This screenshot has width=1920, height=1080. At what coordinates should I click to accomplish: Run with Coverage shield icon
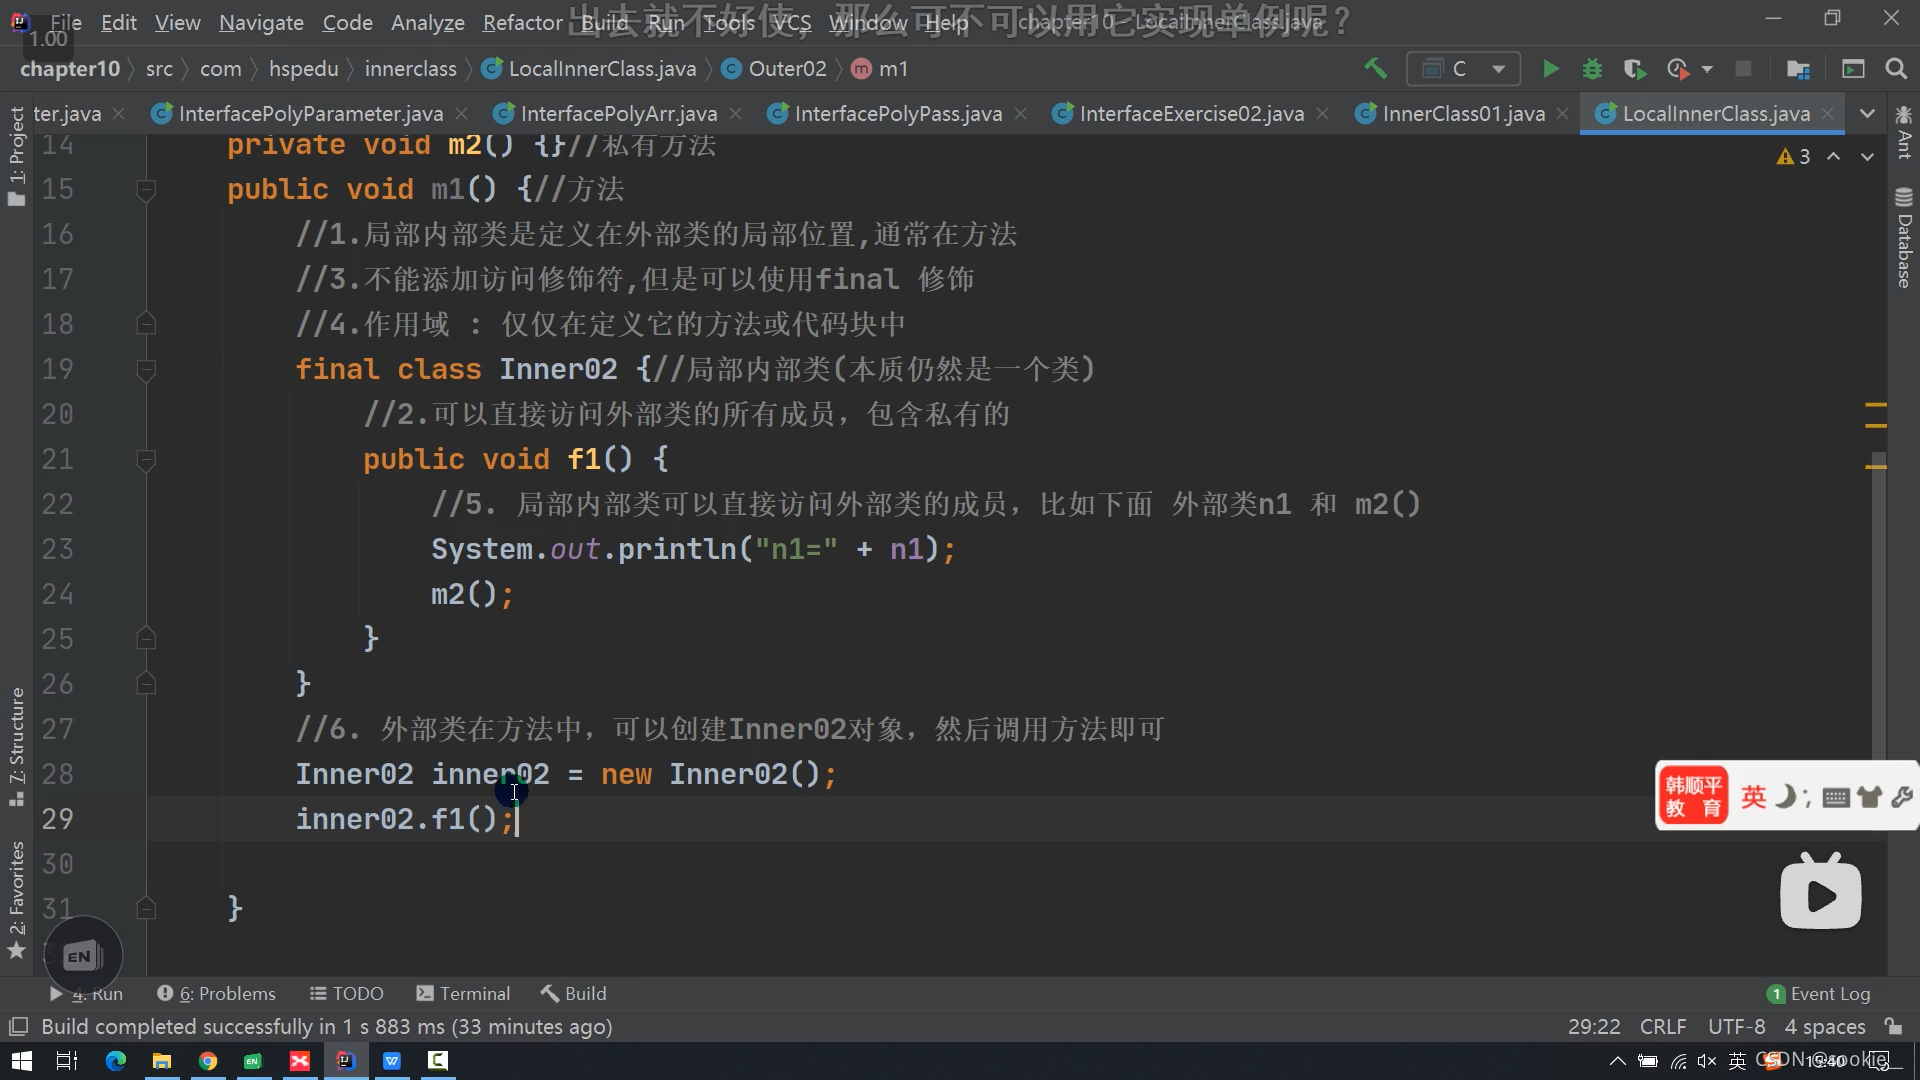[x=1634, y=69]
